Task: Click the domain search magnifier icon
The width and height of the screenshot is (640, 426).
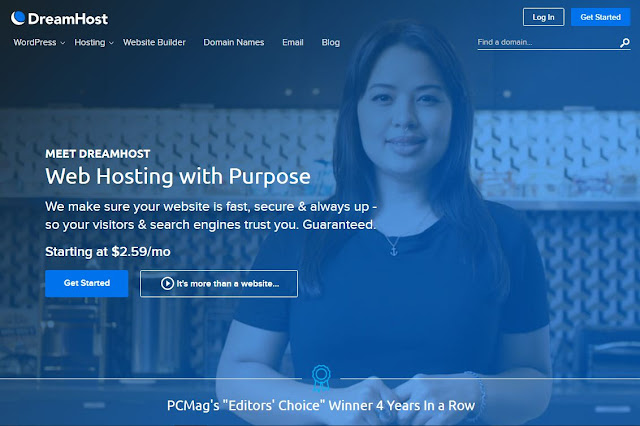Action: [624, 42]
